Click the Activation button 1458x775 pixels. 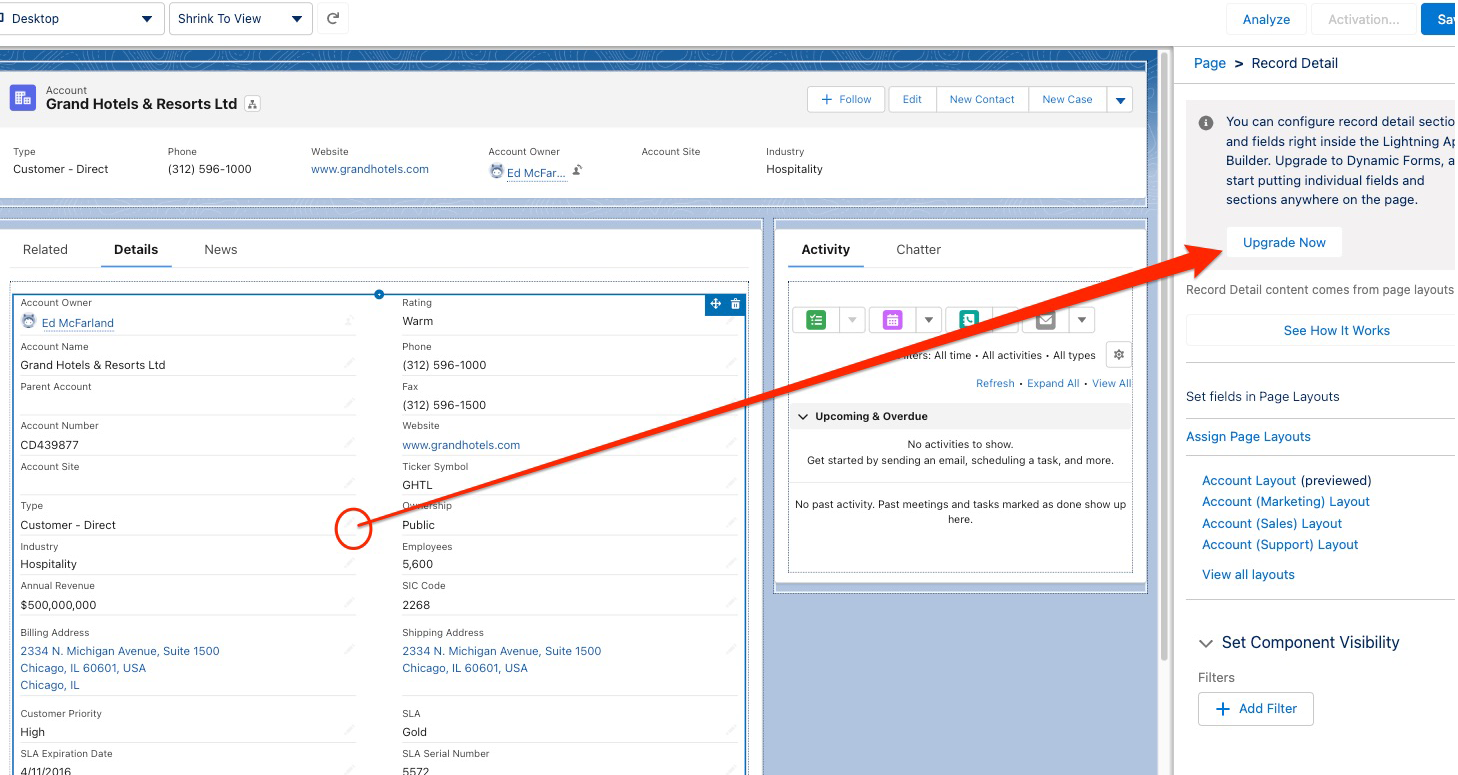[1363, 19]
